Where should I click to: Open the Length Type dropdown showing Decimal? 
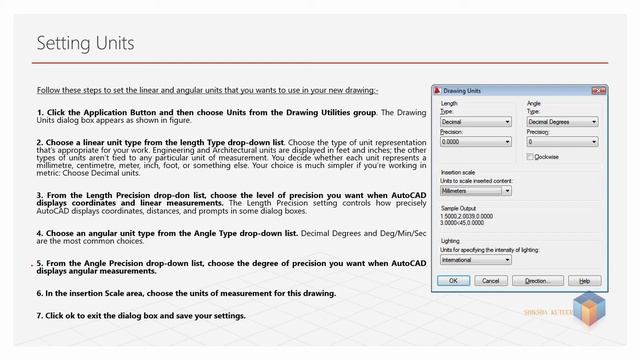tap(476, 122)
